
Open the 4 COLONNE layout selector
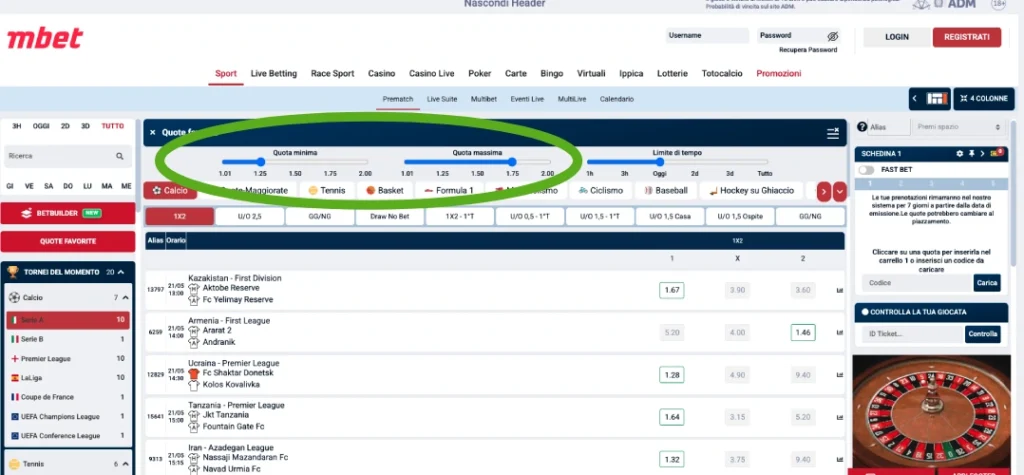point(984,99)
